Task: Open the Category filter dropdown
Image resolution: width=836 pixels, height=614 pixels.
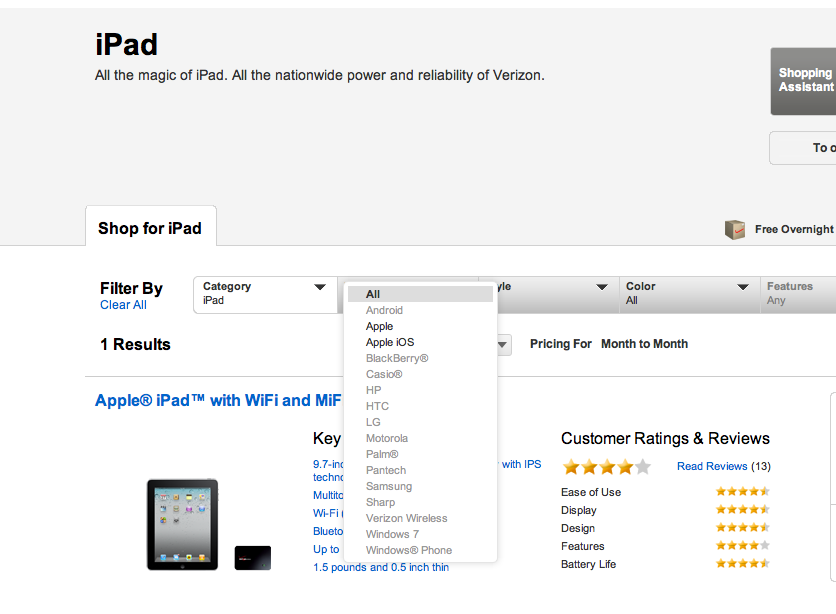Action: tap(265, 294)
